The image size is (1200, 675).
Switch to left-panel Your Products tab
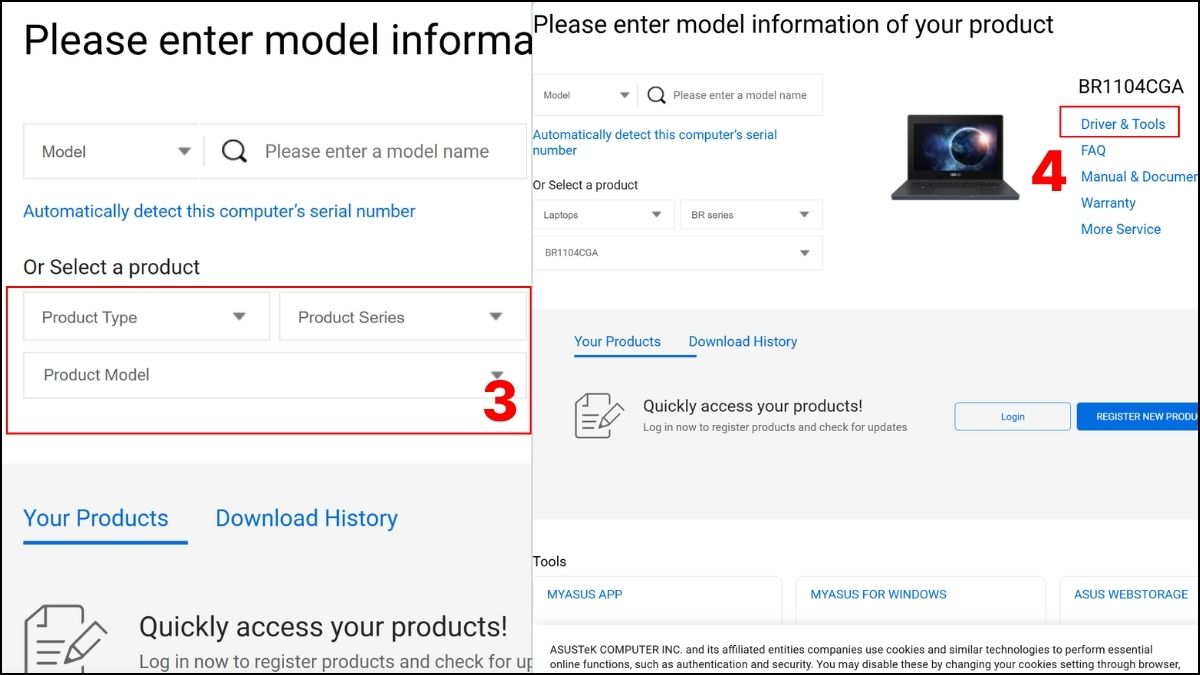96,518
